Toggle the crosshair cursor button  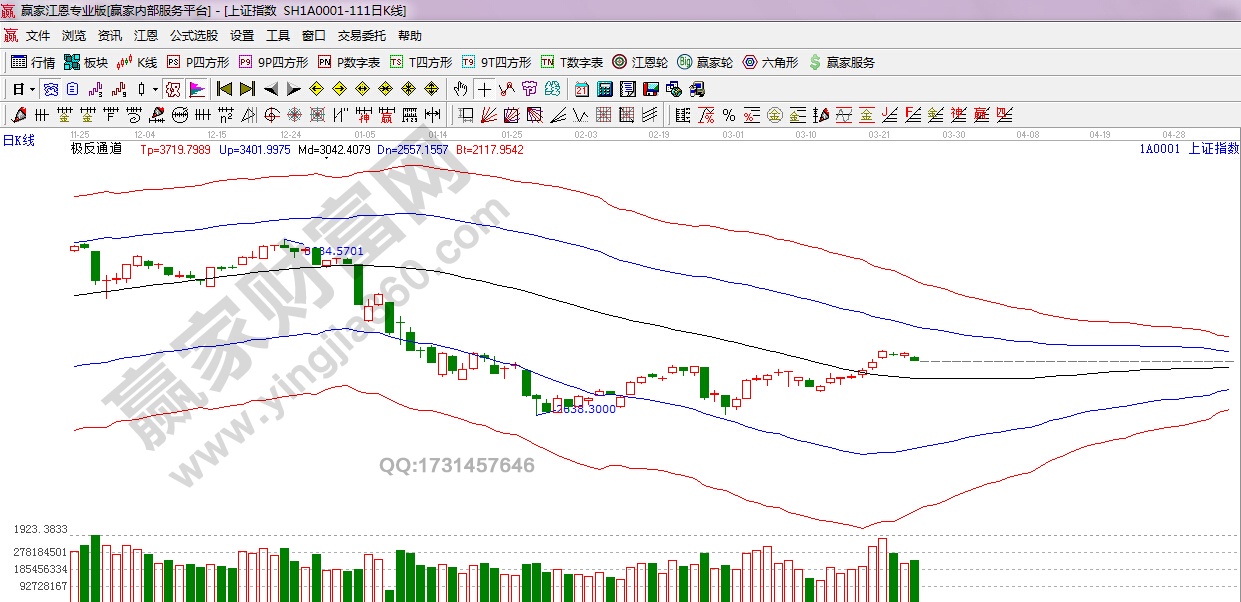coord(484,89)
